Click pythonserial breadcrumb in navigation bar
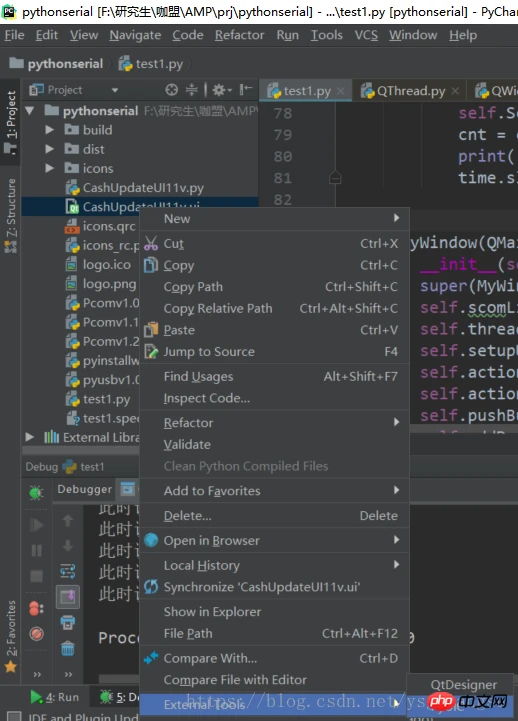Screen dimensions: 518x721 pyautogui.click(x=56, y=63)
